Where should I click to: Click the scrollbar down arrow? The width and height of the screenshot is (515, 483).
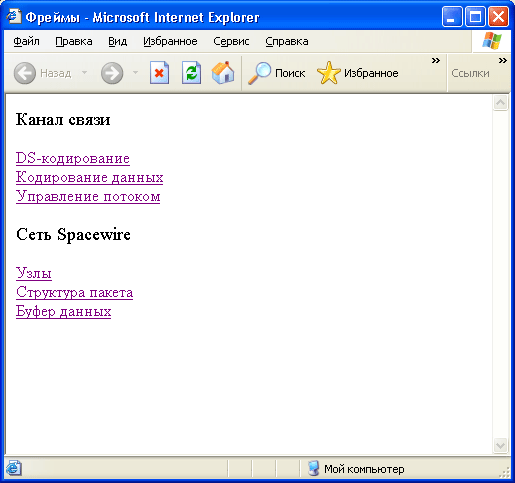(x=501, y=445)
